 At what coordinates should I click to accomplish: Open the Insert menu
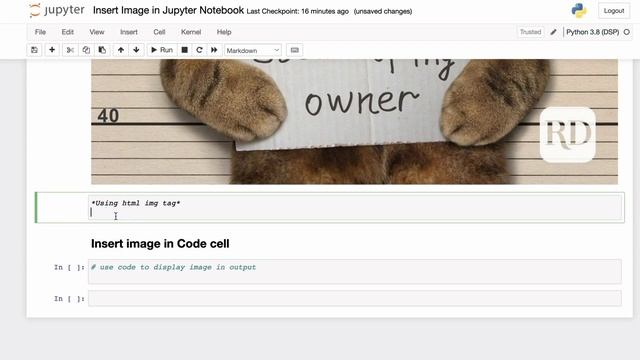pos(129,32)
